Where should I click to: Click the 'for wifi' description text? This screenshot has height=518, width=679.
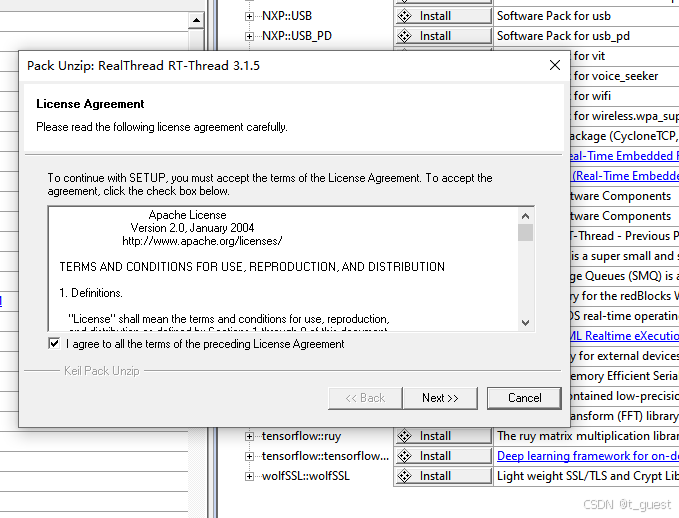592,96
